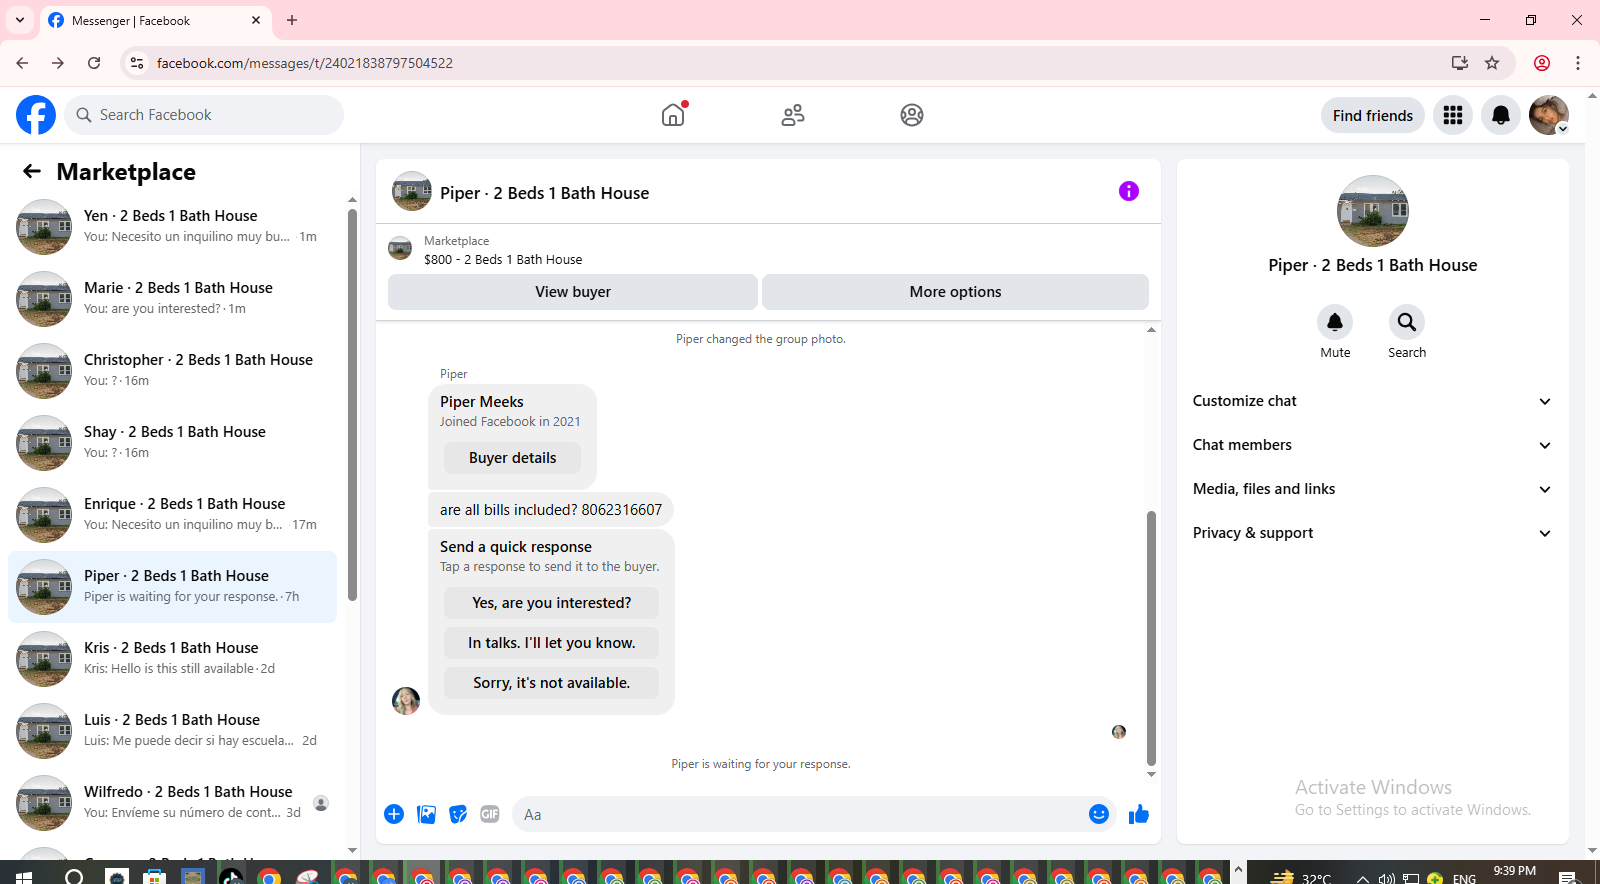Open the notifications bell in header
Screen dimensions: 1600x884
coord(1501,115)
